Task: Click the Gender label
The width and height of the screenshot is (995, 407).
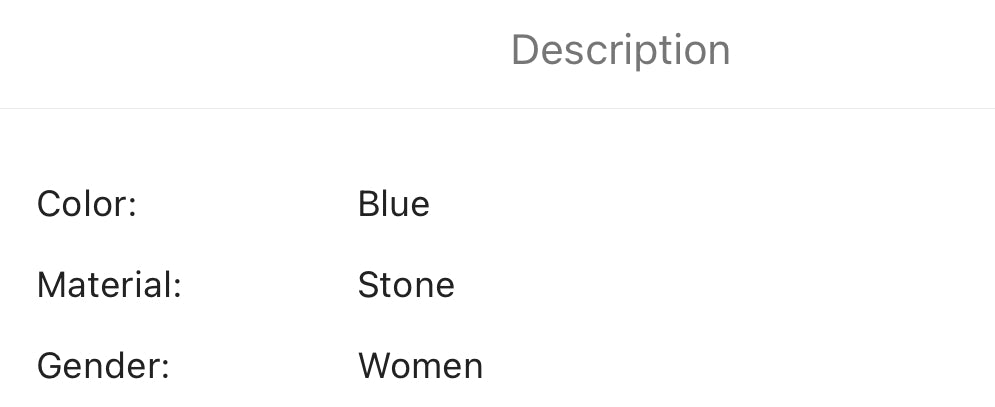Action: pos(103,366)
